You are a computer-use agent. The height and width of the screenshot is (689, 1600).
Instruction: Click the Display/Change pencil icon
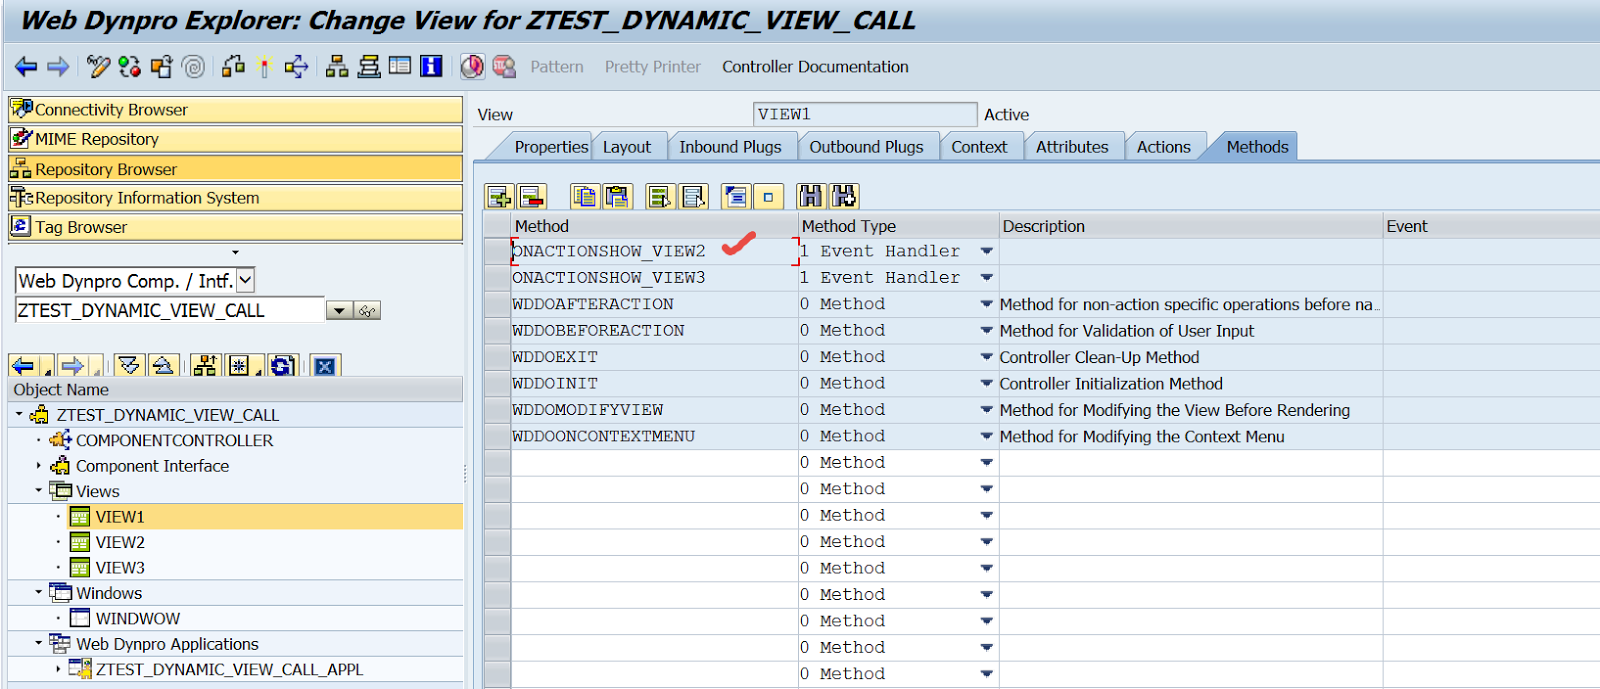click(x=97, y=67)
